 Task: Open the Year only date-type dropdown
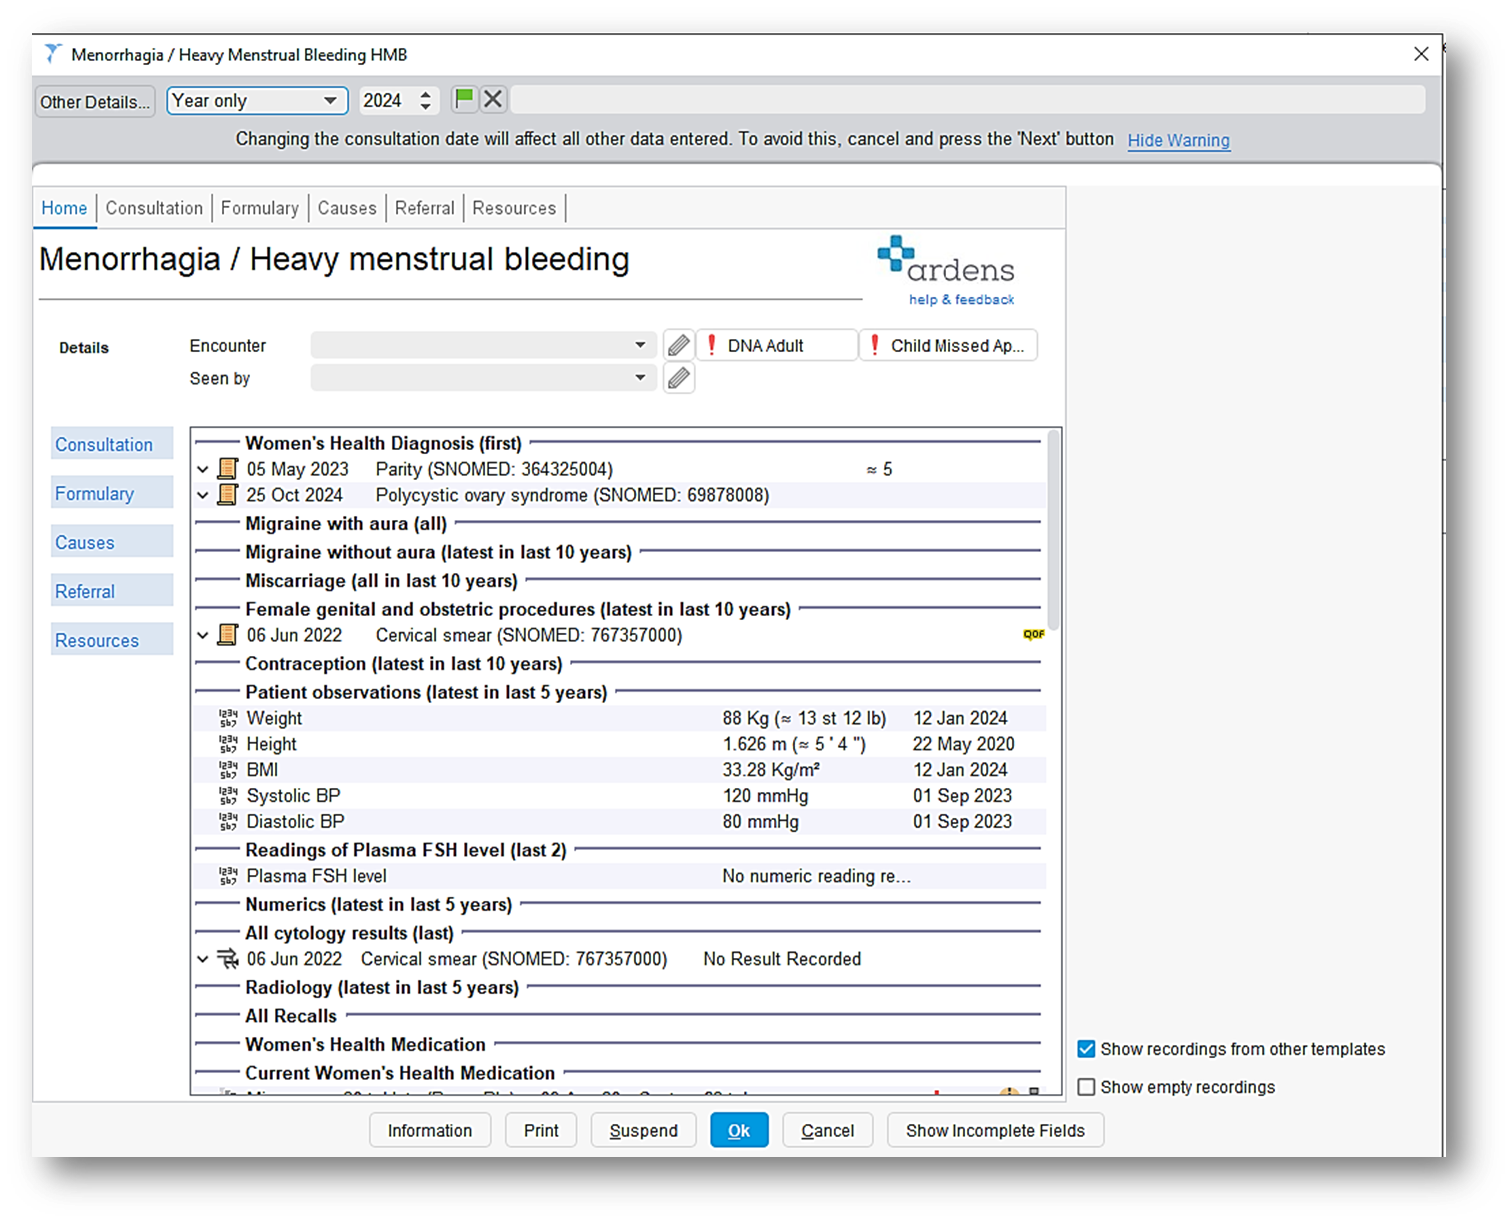257,100
